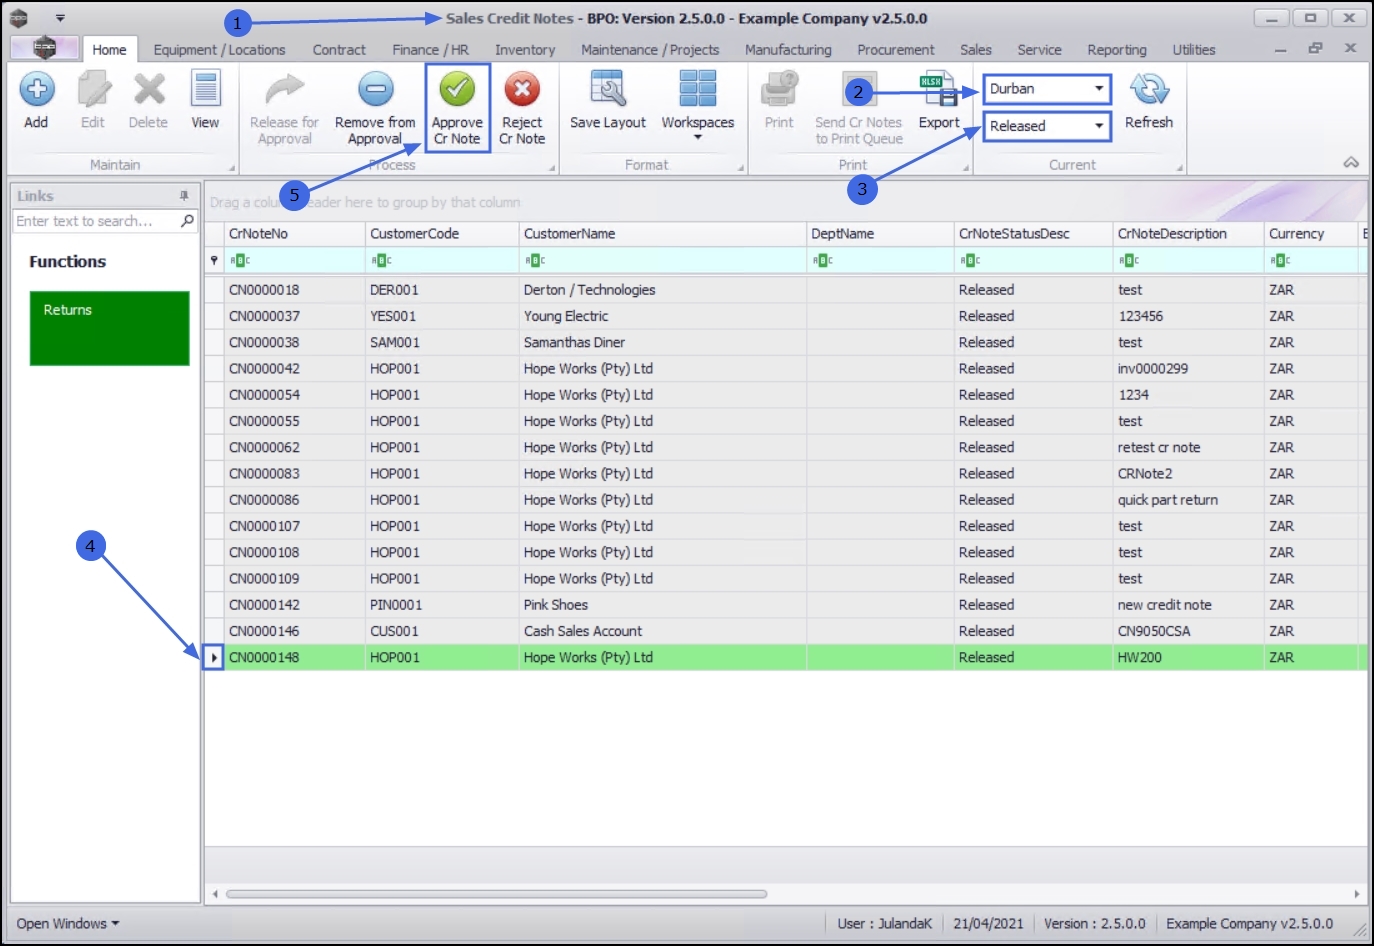Click the scroll left arrow
The width and height of the screenshot is (1374, 946).
[x=215, y=894]
